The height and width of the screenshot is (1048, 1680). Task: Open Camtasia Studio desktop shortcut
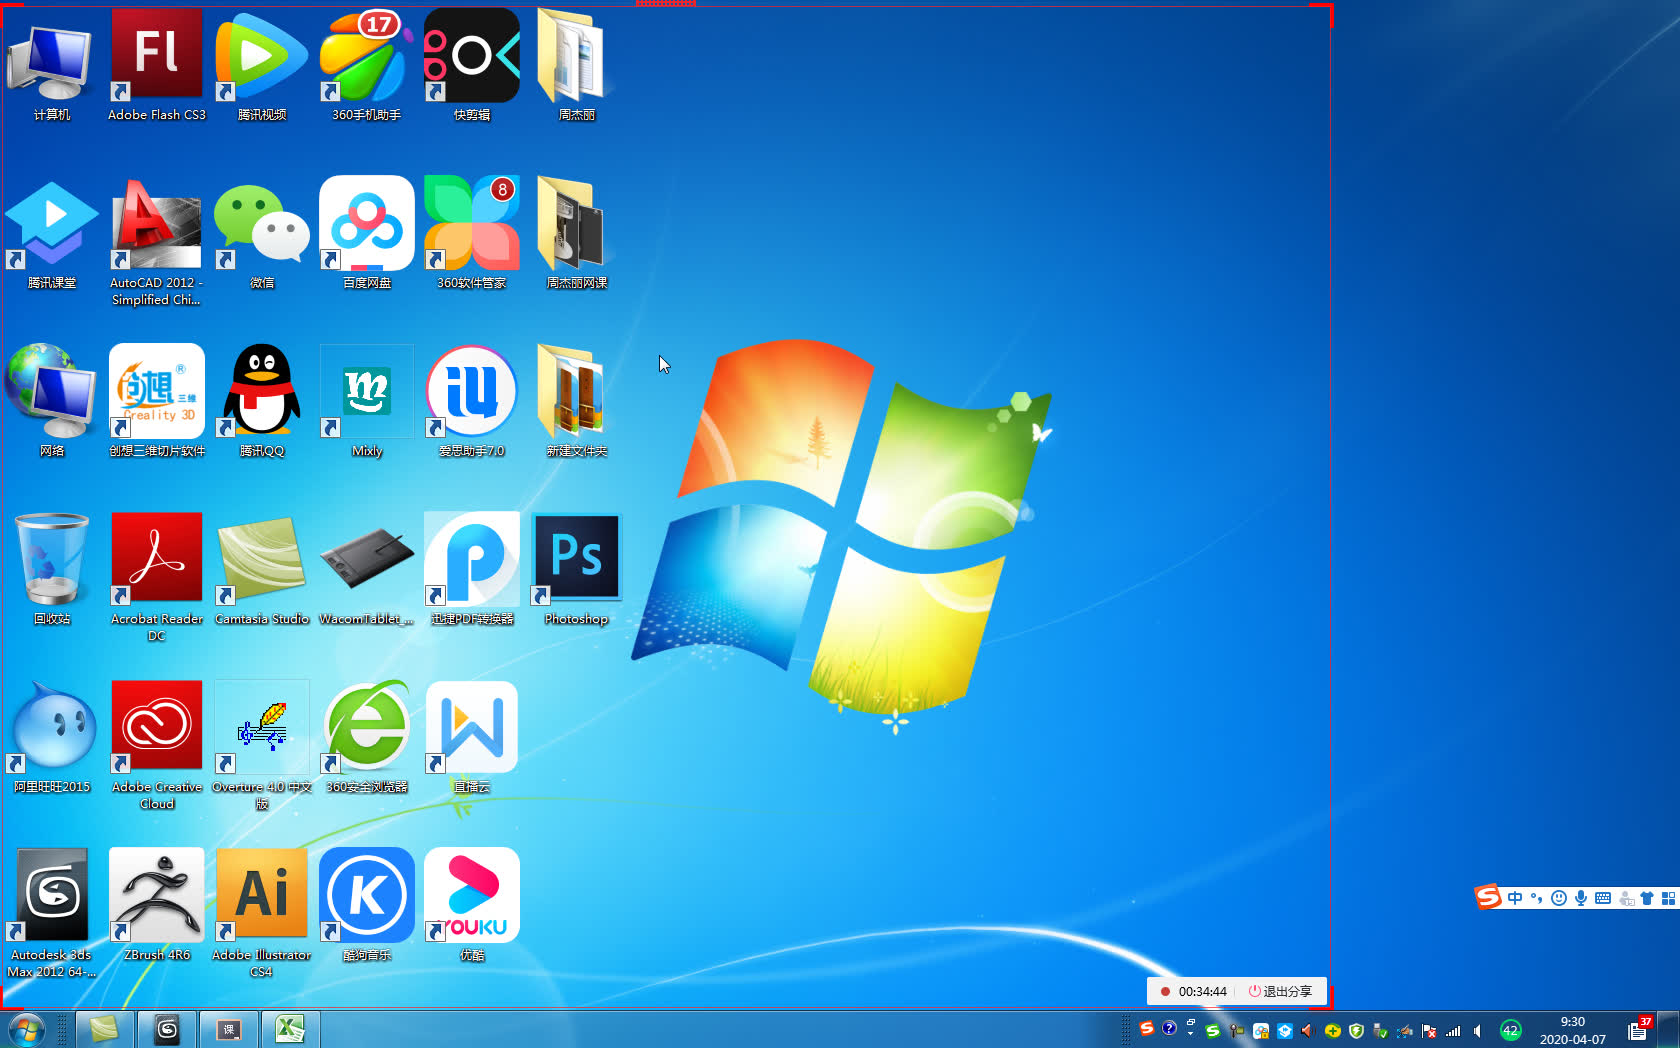point(262,569)
